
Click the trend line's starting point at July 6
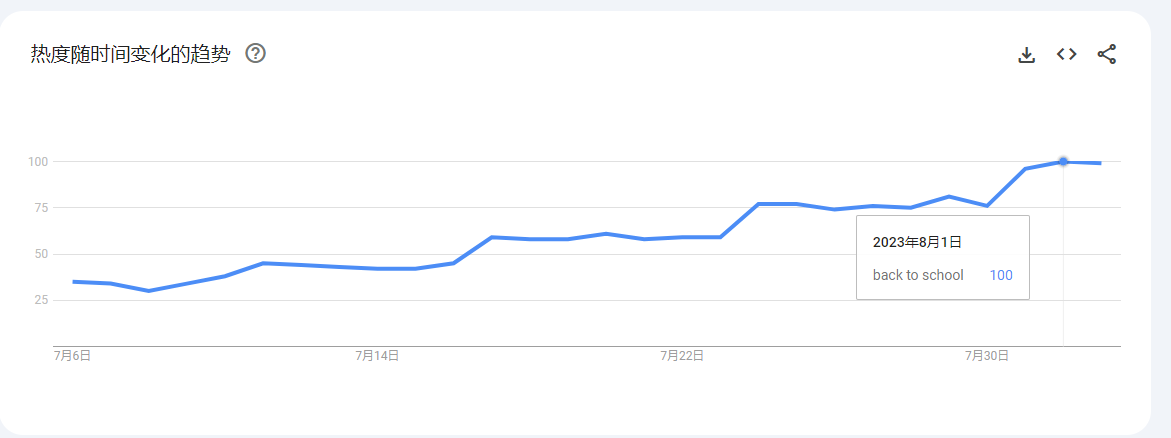[x=73, y=282]
